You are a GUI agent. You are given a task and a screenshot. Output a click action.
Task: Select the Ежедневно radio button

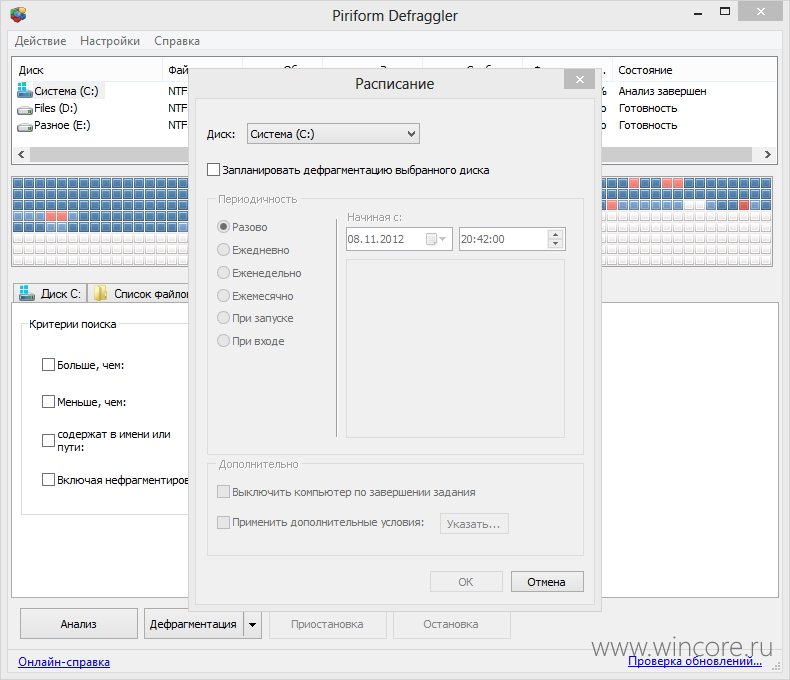[223, 250]
